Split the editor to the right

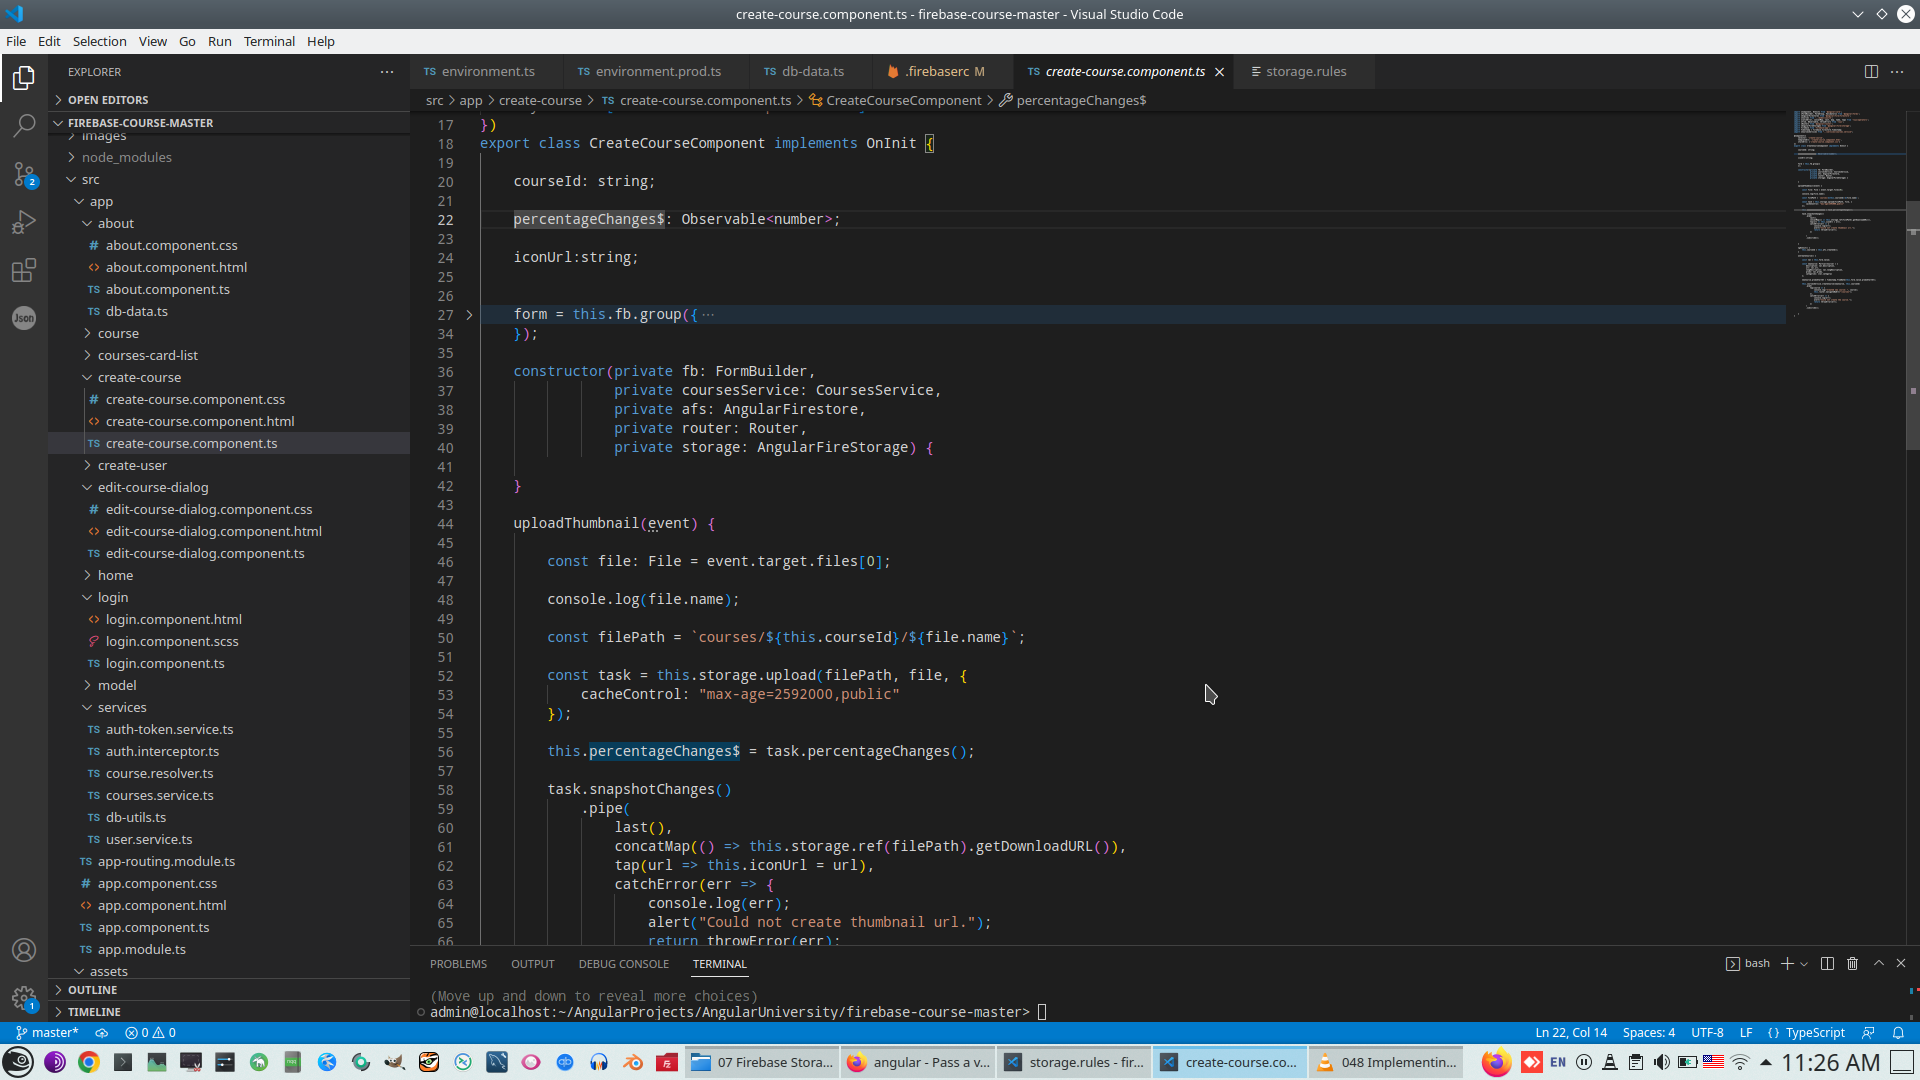coord(1871,72)
